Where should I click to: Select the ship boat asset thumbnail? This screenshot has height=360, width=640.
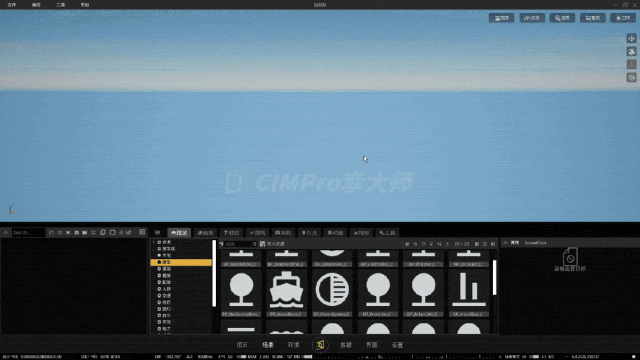(287, 293)
